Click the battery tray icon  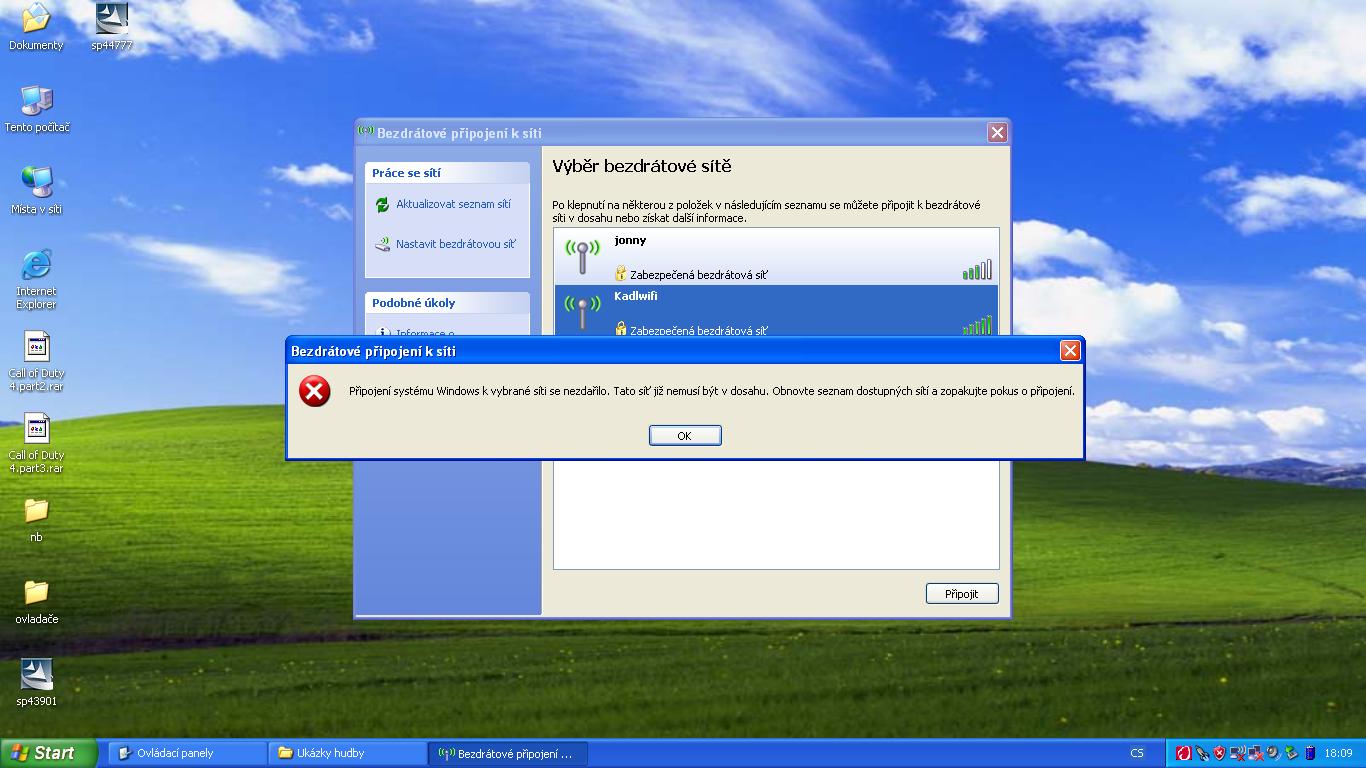(x=1309, y=753)
